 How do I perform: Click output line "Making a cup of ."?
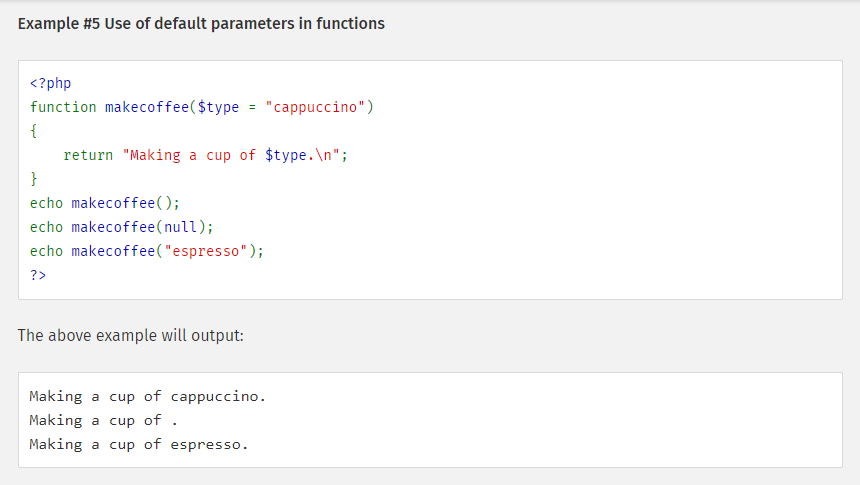[103, 420]
